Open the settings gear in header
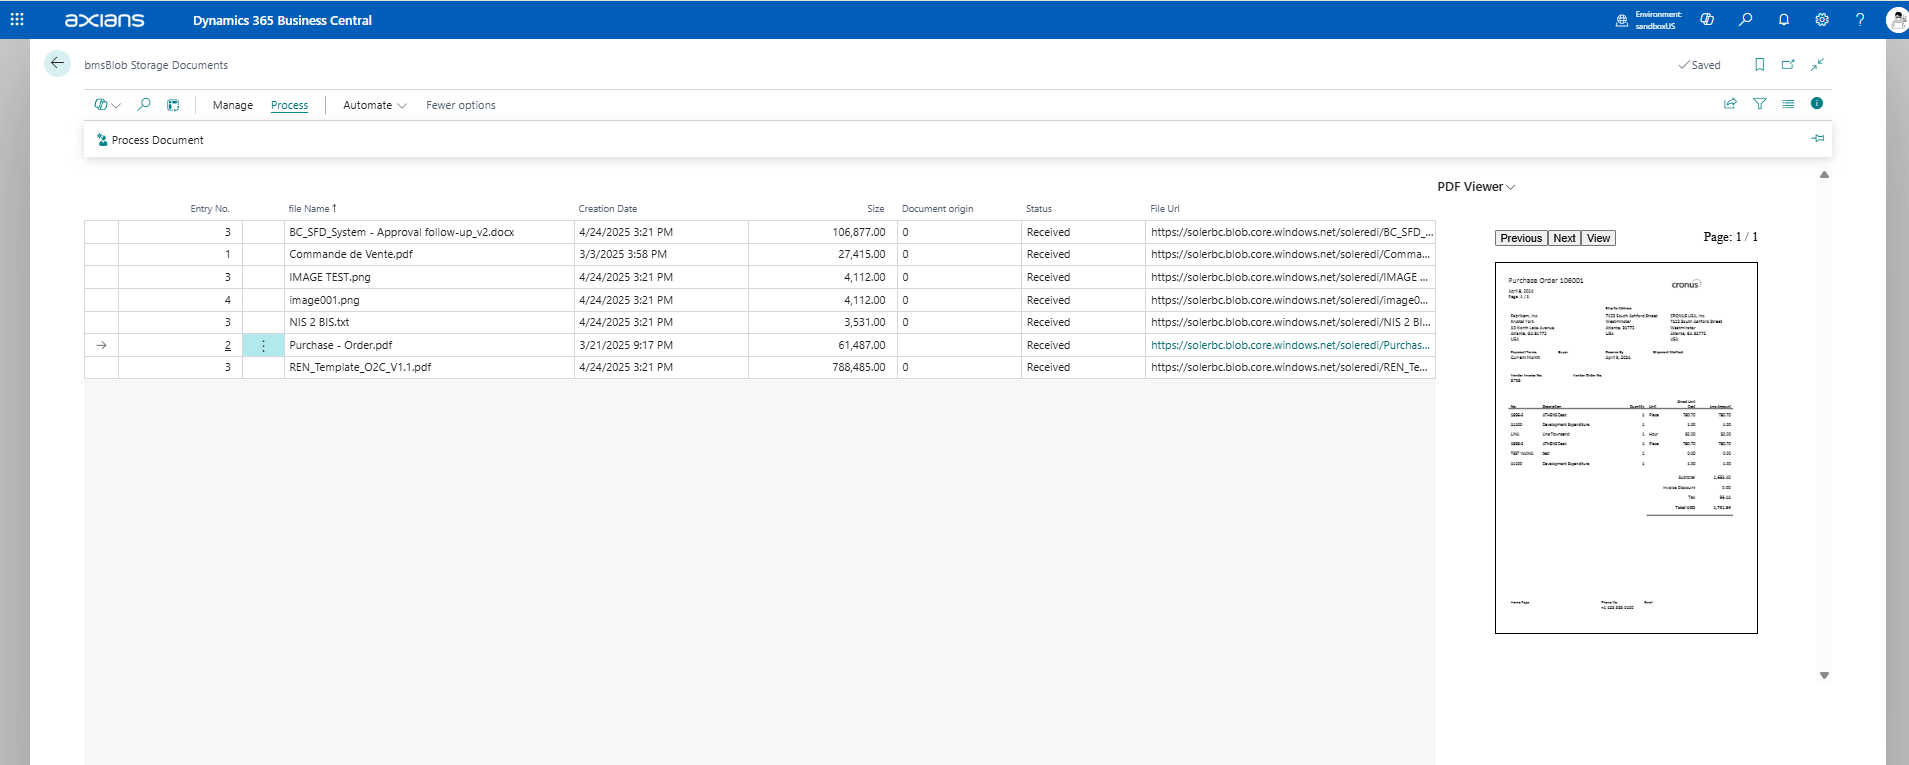The width and height of the screenshot is (1909, 765). 1821,20
